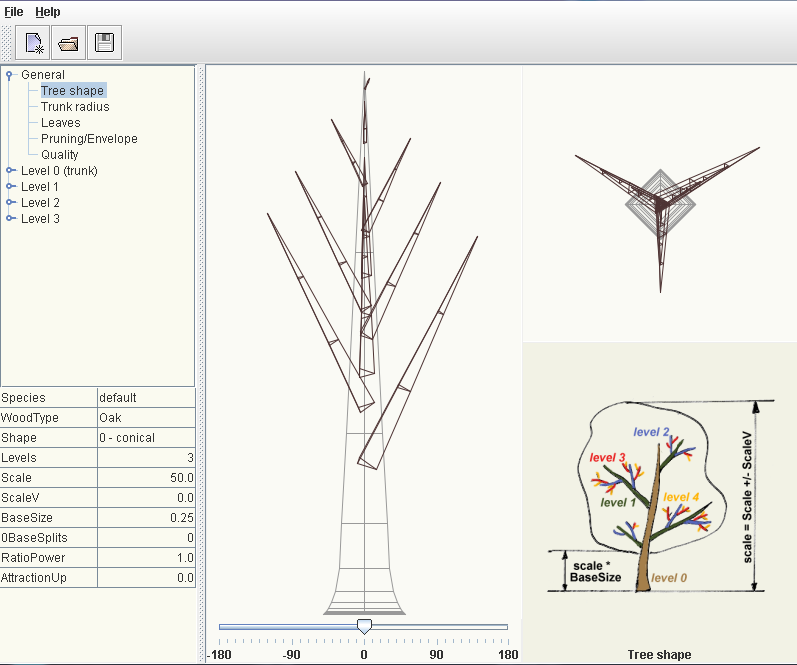The image size is (797, 665).
Task: Open the File menu
Action: tap(14, 12)
